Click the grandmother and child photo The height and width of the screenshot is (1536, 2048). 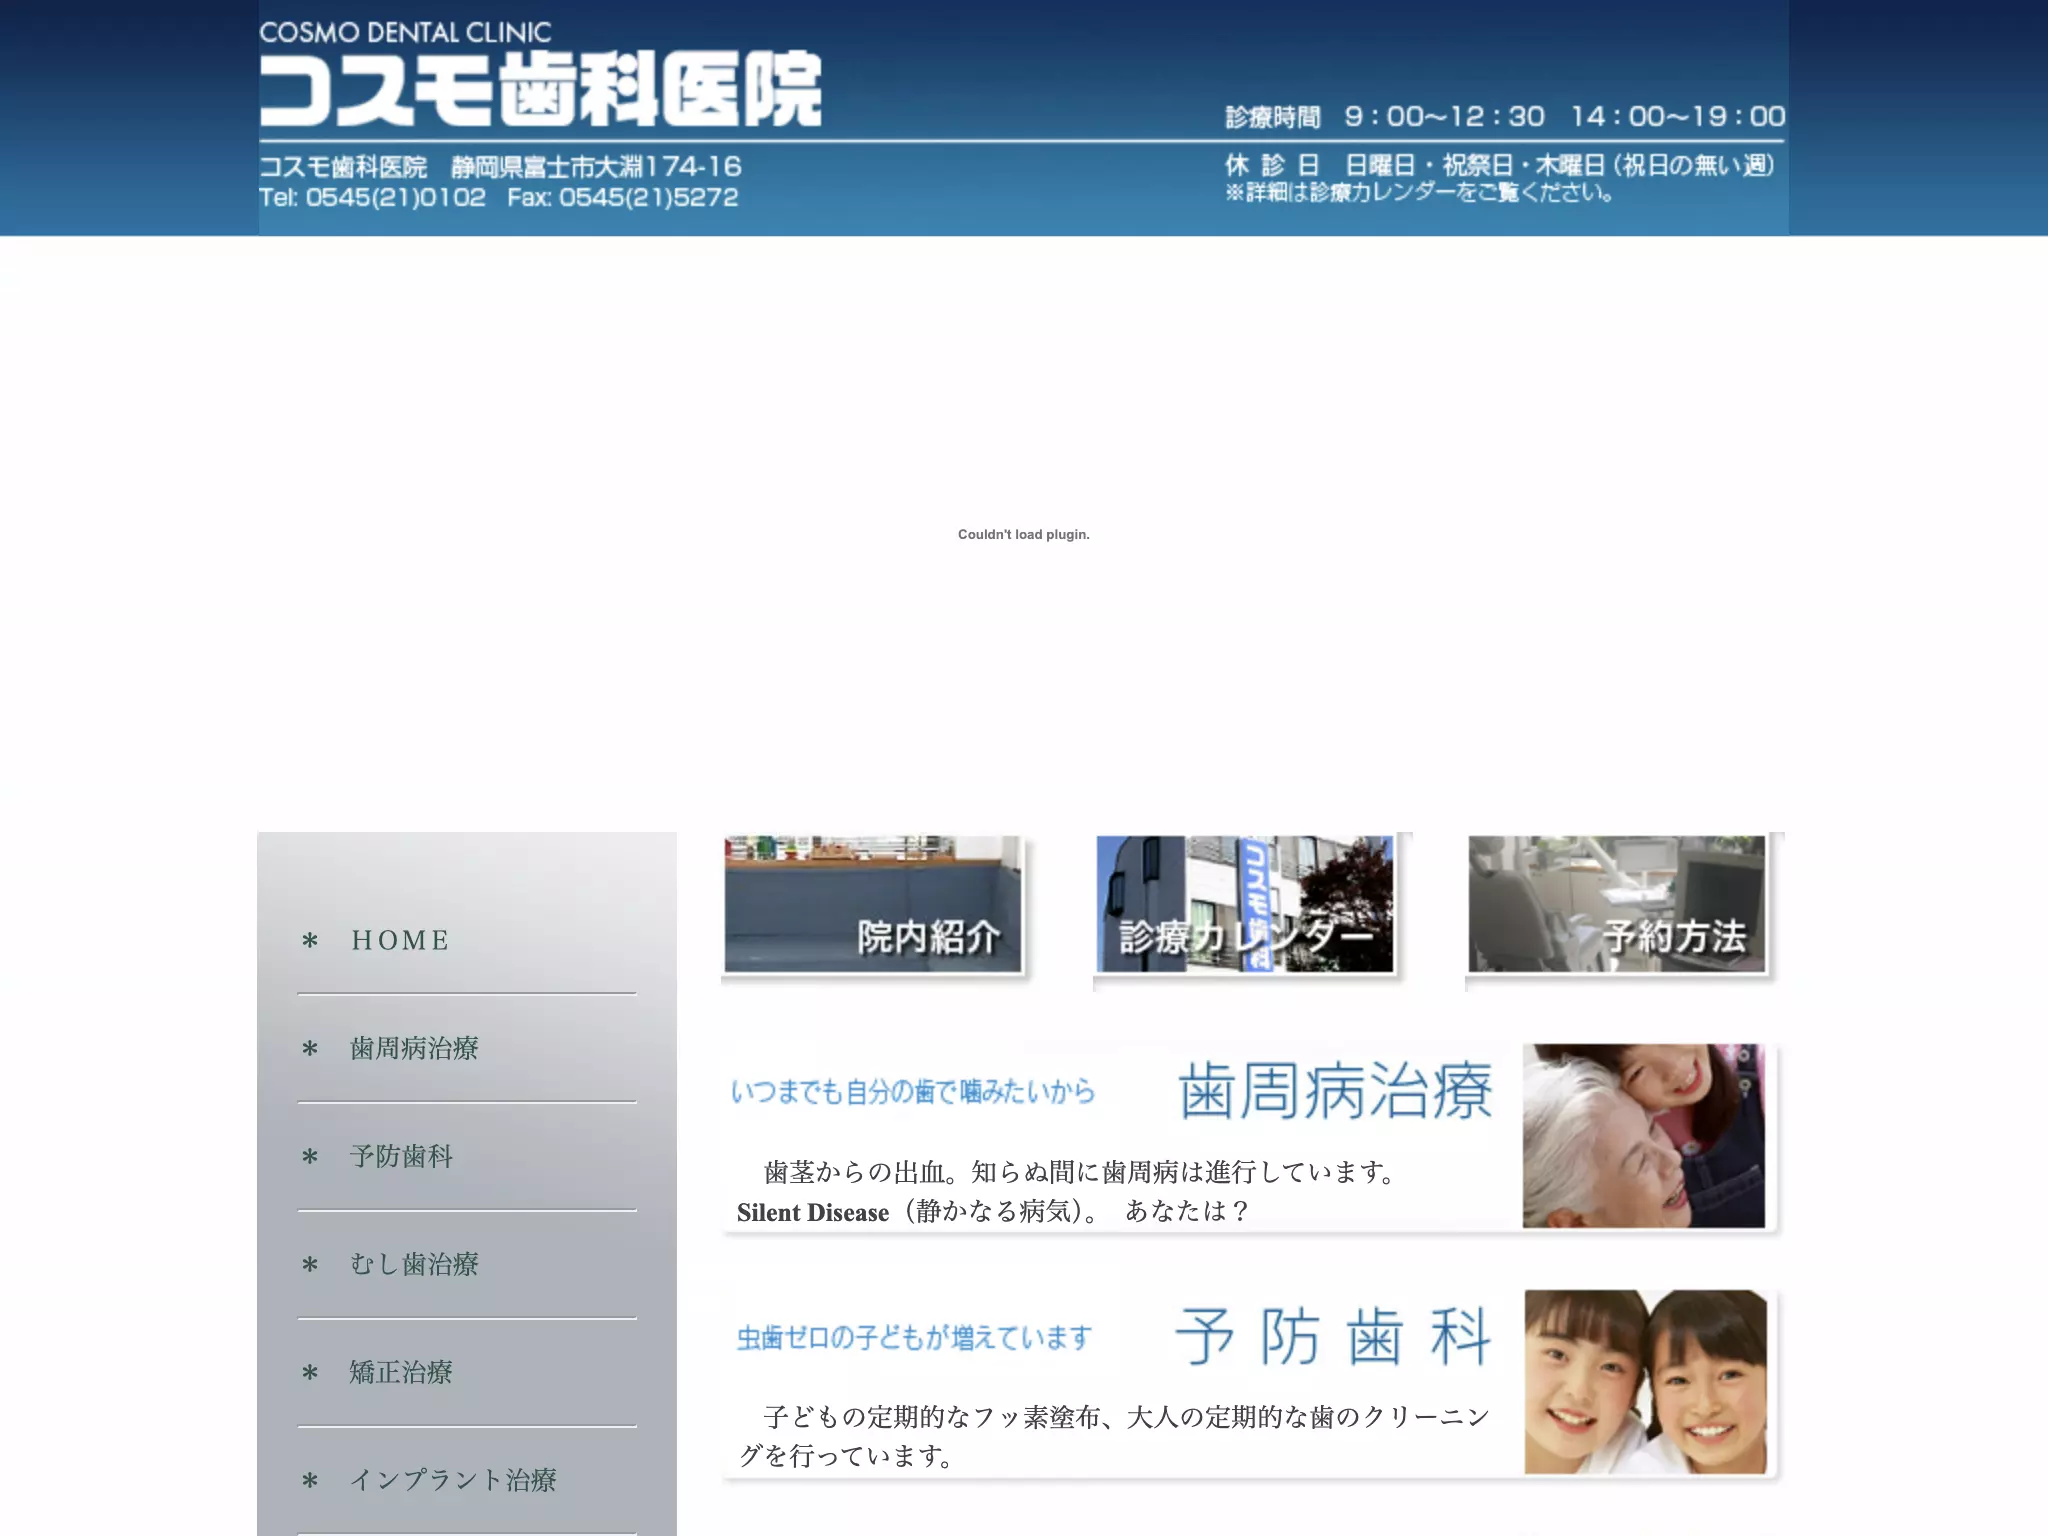pos(1644,1136)
